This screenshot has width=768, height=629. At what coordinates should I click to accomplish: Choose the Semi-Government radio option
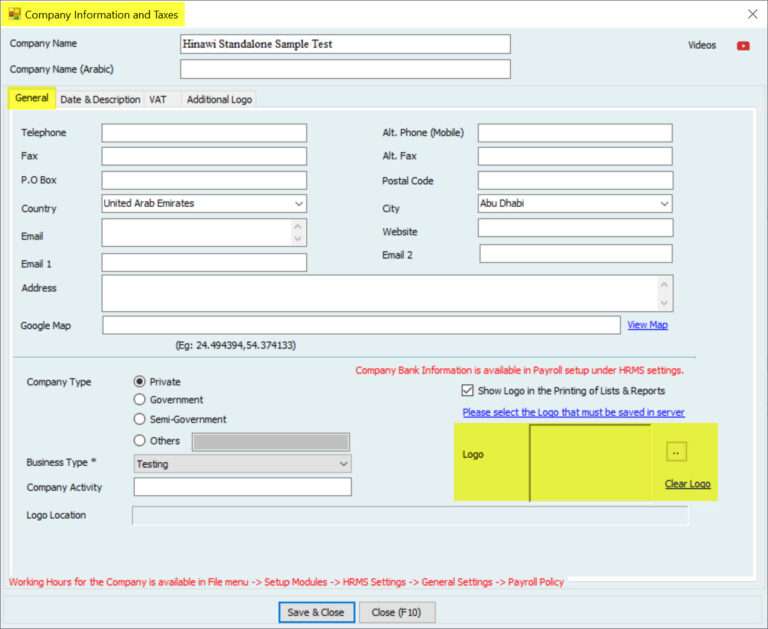click(140, 420)
